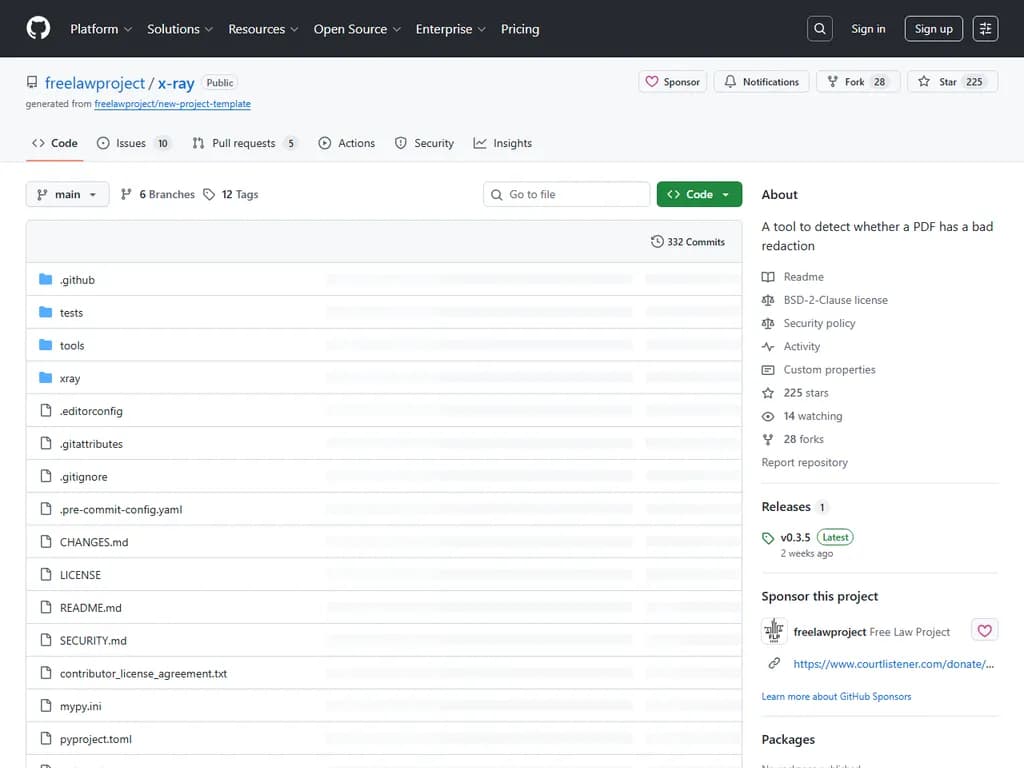This screenshot has height=768, width=1024.
Task: Expand the Platform menu
Action: coord(101,29)
